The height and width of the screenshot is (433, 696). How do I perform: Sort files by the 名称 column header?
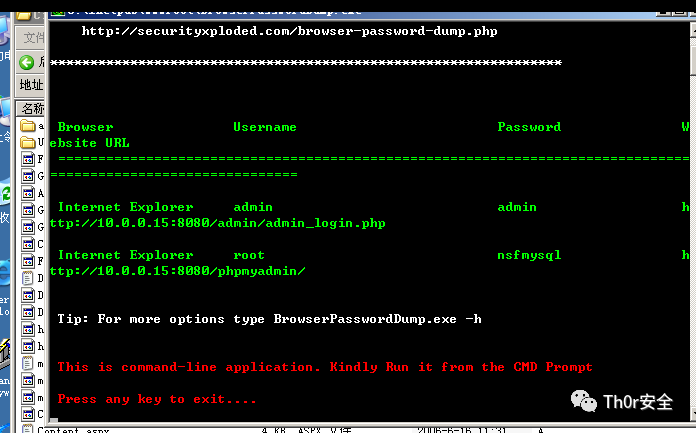click(x=32, y=108)
